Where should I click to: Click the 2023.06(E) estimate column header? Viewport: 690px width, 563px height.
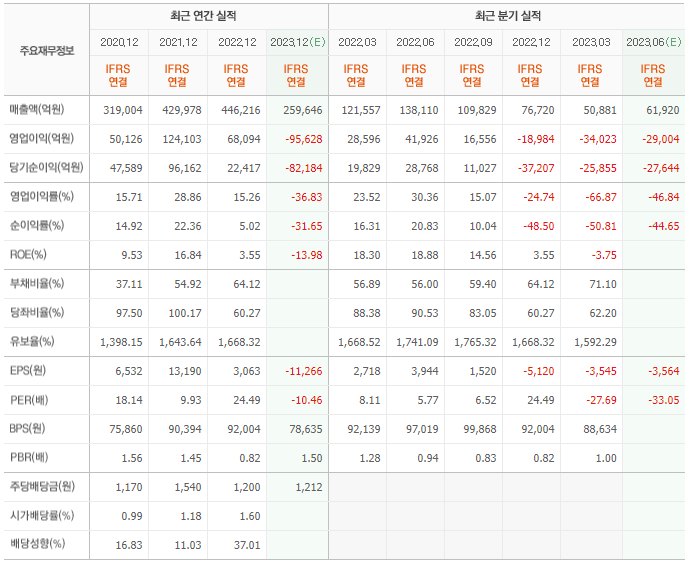click(654, 42)
